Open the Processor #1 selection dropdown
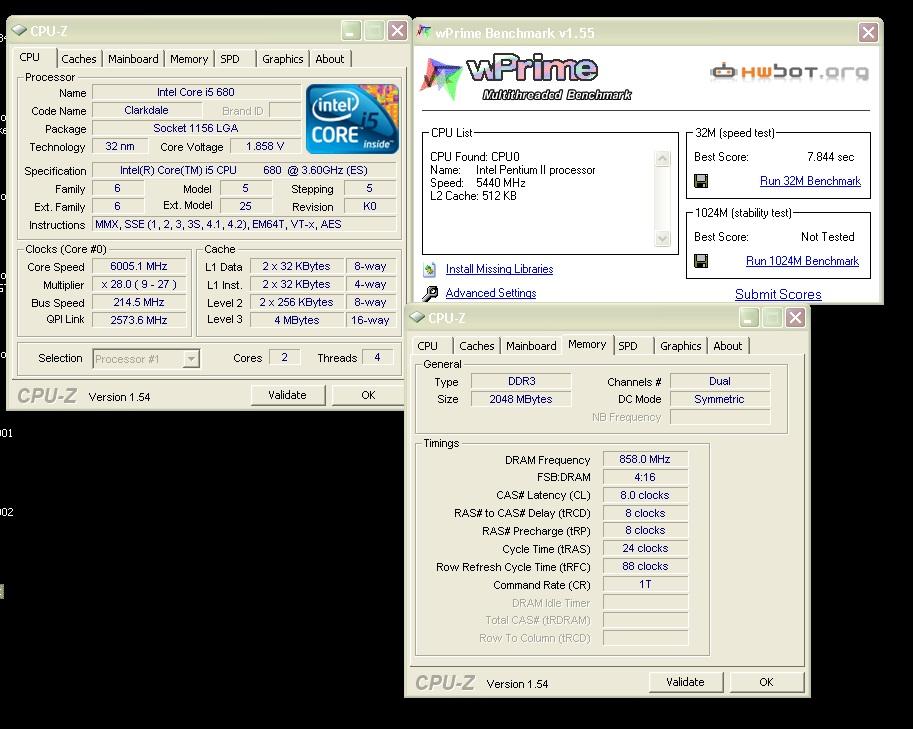 [x=191, y=359]
